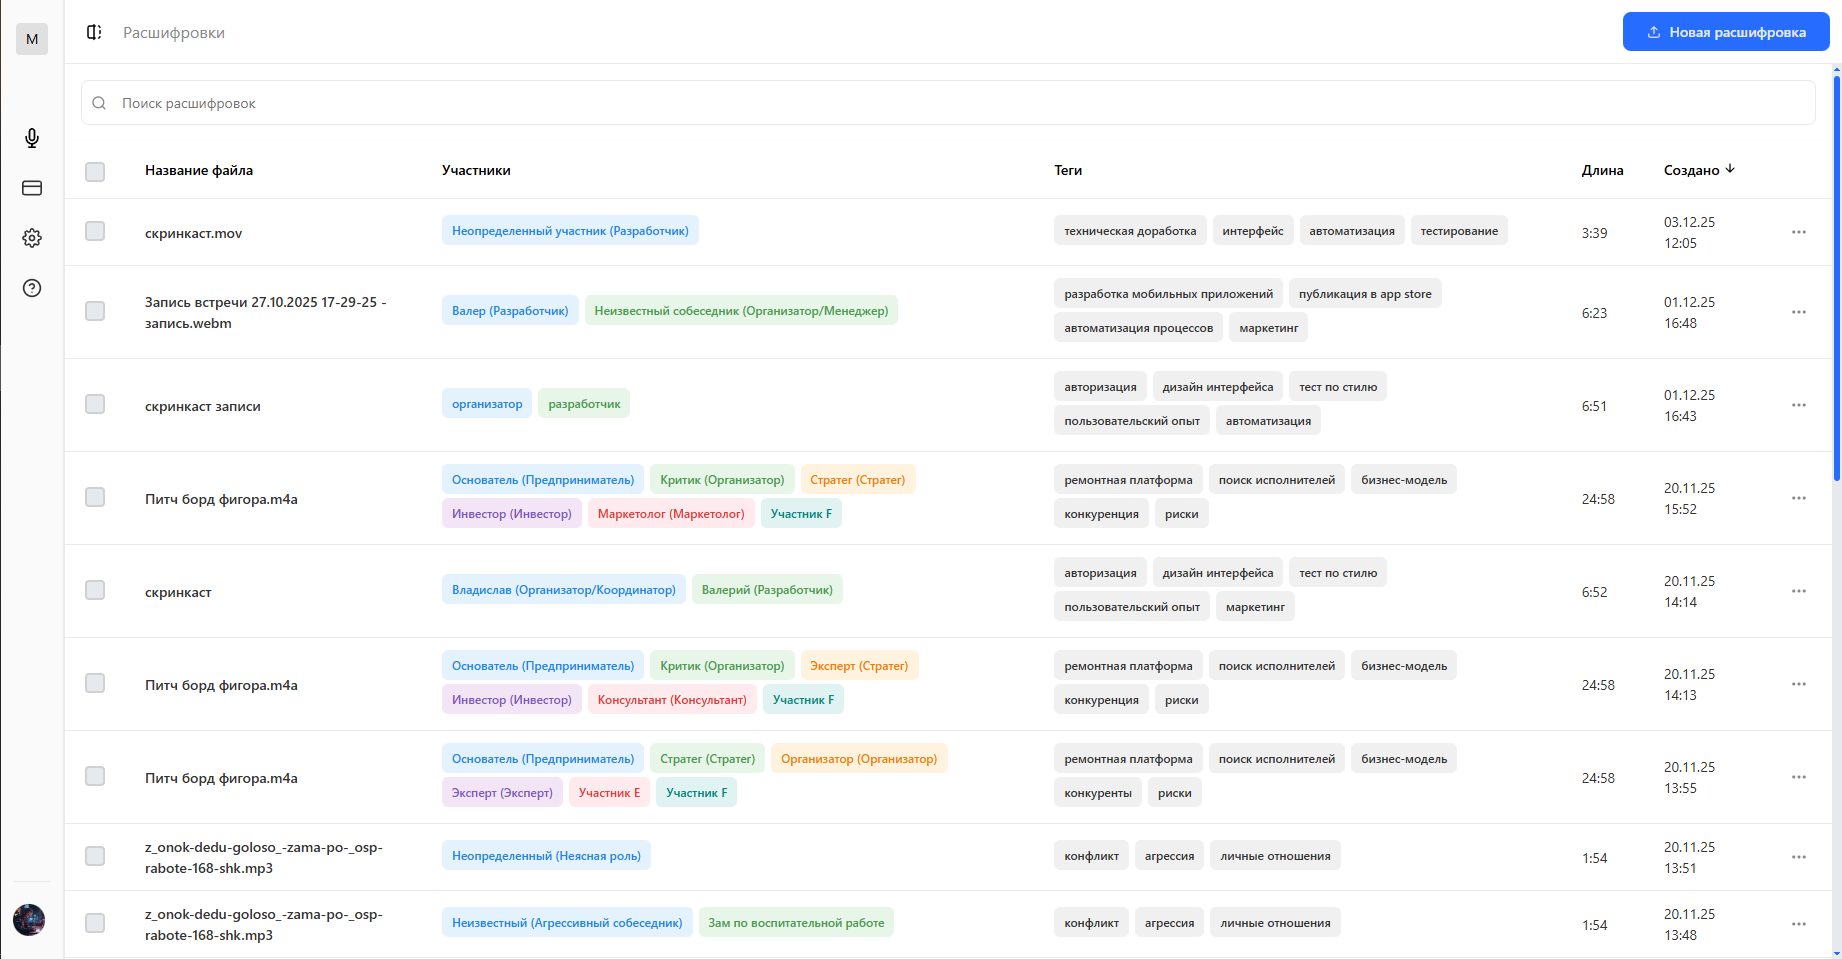Click the техническая доработка tag

[1130, 231]
